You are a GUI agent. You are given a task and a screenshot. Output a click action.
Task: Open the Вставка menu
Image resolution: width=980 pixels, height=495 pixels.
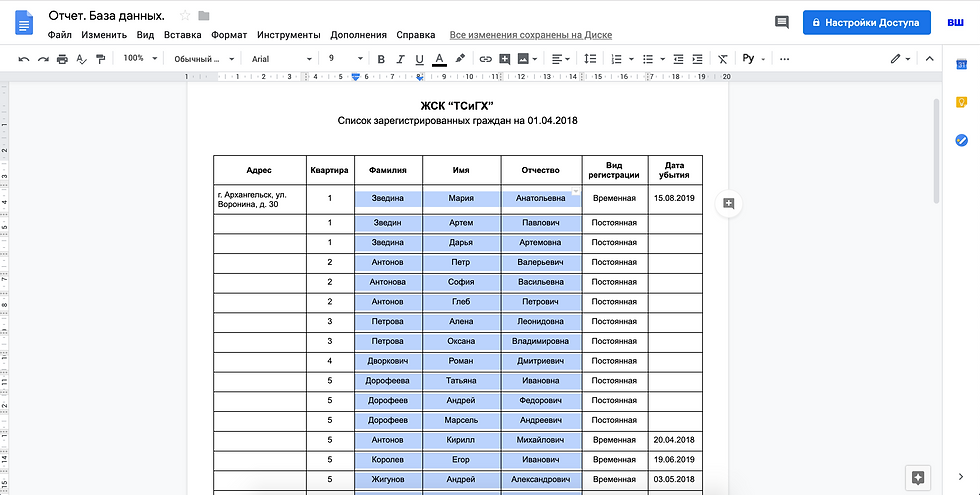[182, 35]
